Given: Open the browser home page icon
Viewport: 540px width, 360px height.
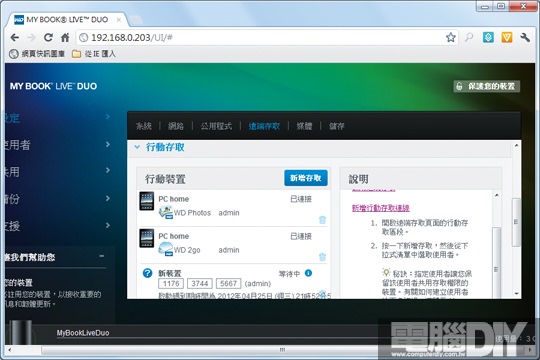Looking at the screenshot, I should [65, 37].
